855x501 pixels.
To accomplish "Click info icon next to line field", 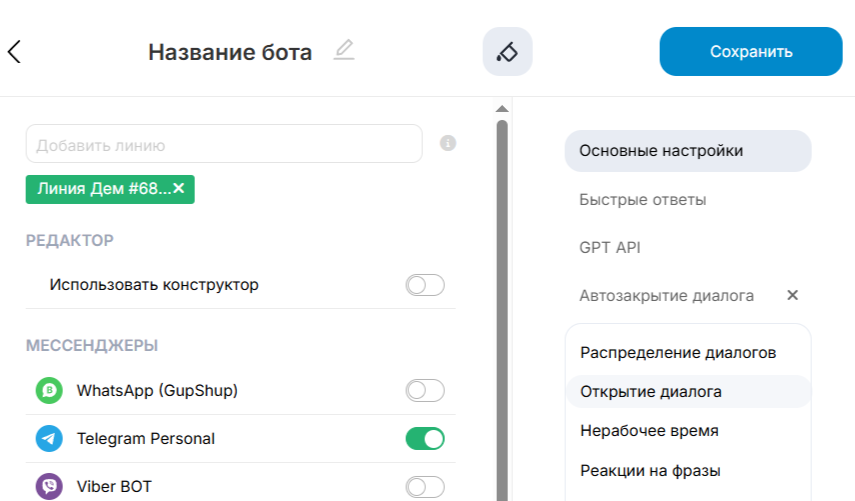I will point(448,143).
